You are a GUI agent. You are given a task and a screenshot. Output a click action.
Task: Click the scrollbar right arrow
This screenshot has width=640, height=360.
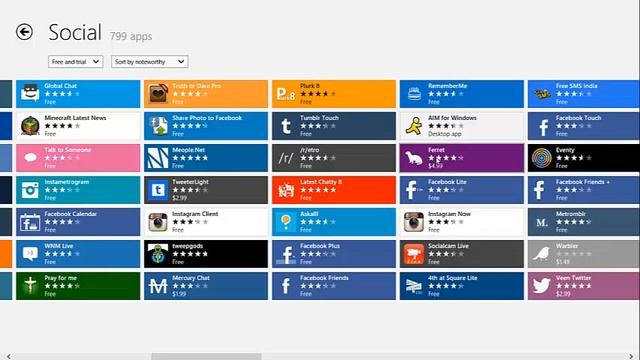(631, 357)
